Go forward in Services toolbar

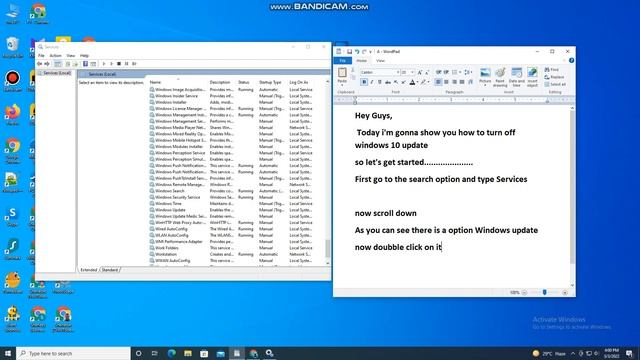[47, 64]
